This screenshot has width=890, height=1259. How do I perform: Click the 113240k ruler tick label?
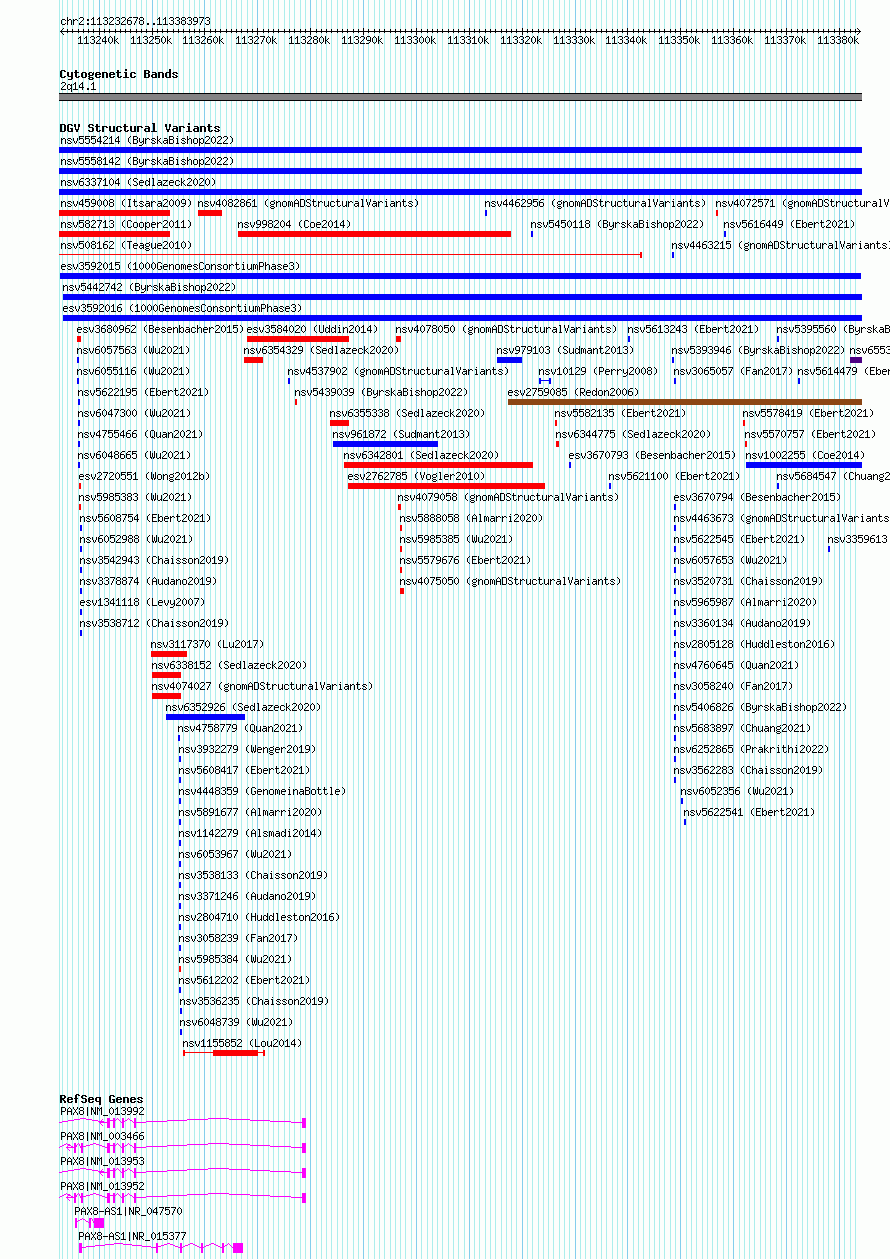98,40
